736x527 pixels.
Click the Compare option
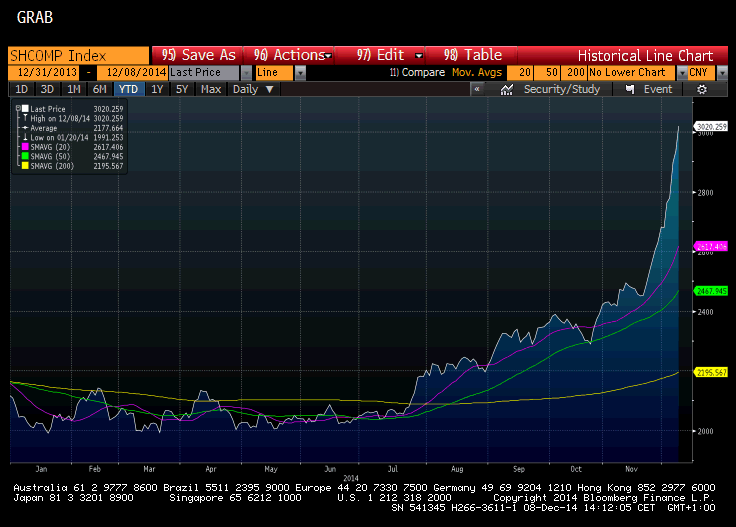click(417, 72)
